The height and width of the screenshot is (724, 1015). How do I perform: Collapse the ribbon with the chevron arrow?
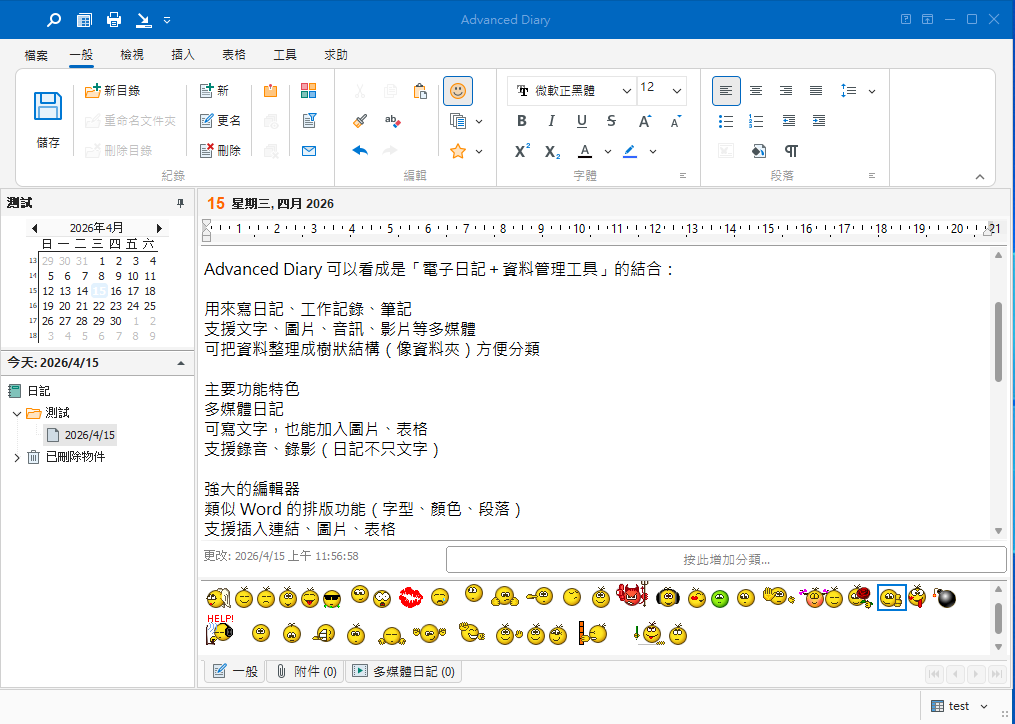pos(979,177)
